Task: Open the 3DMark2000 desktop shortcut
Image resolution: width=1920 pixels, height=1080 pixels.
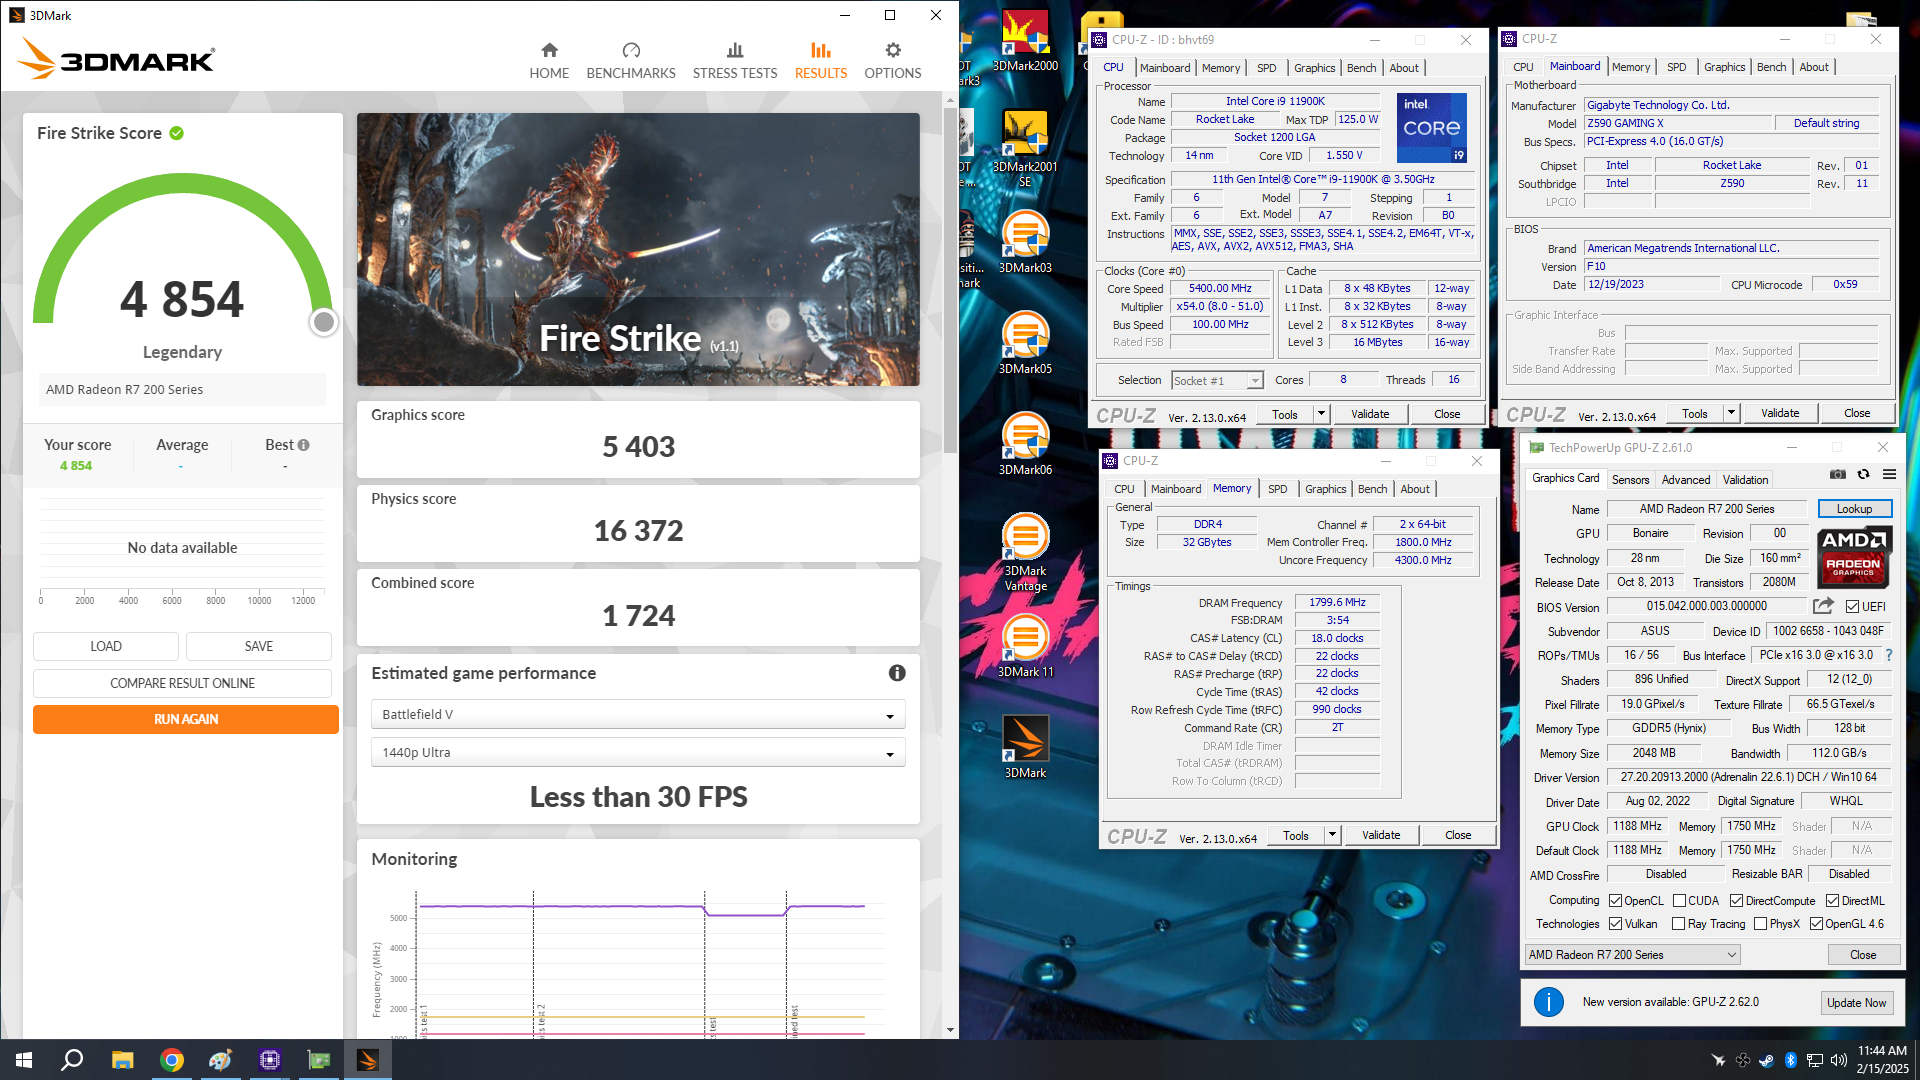Action: [x=1025, y=41]
